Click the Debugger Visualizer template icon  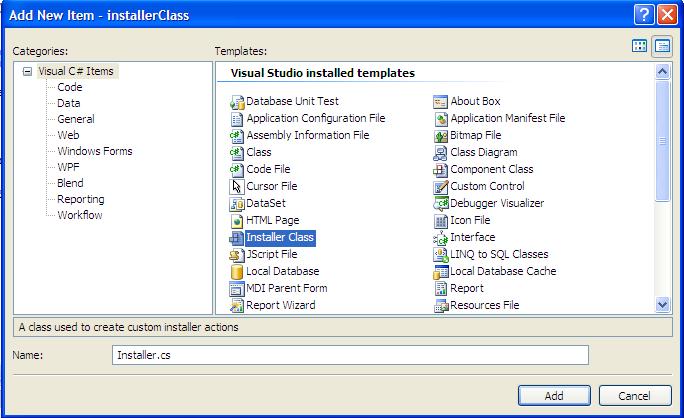441,204
